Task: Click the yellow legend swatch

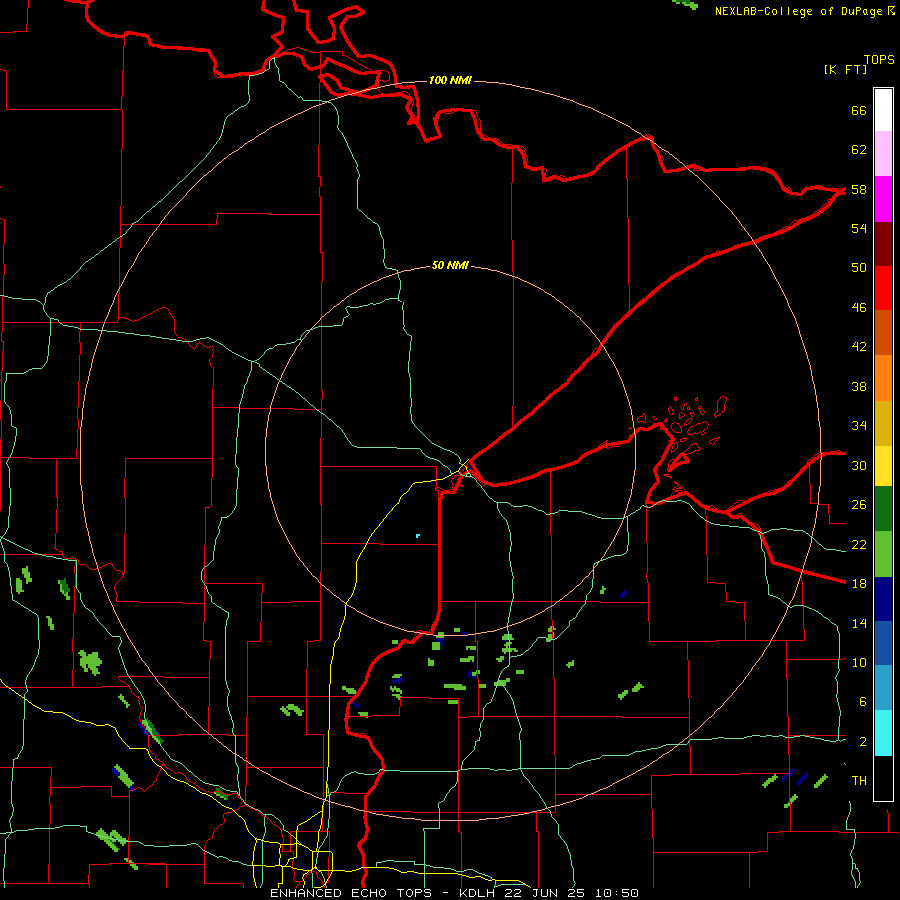Action: (883, 466)
